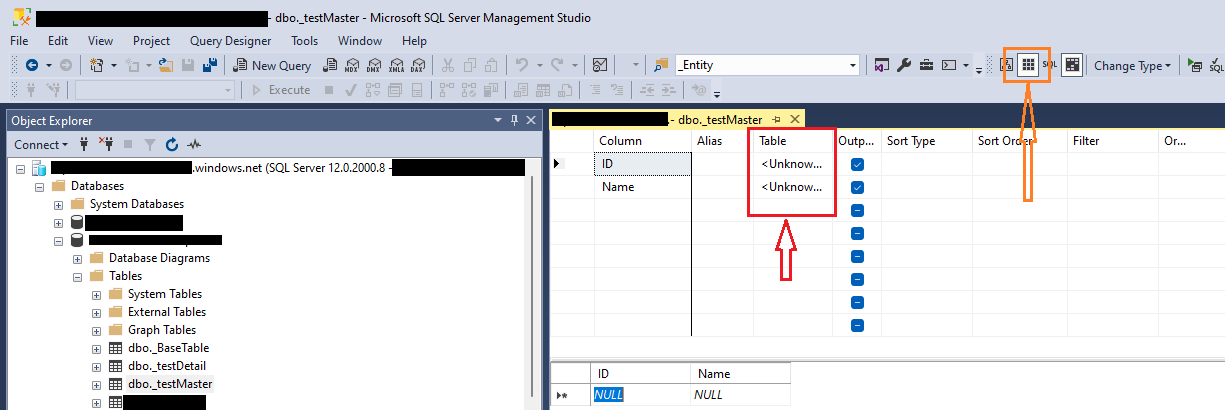The height and width of the screenshot is (410, 1225).
Task: Click the Connect Object Explorer plug icon
Action: click(x=84, y=144)
